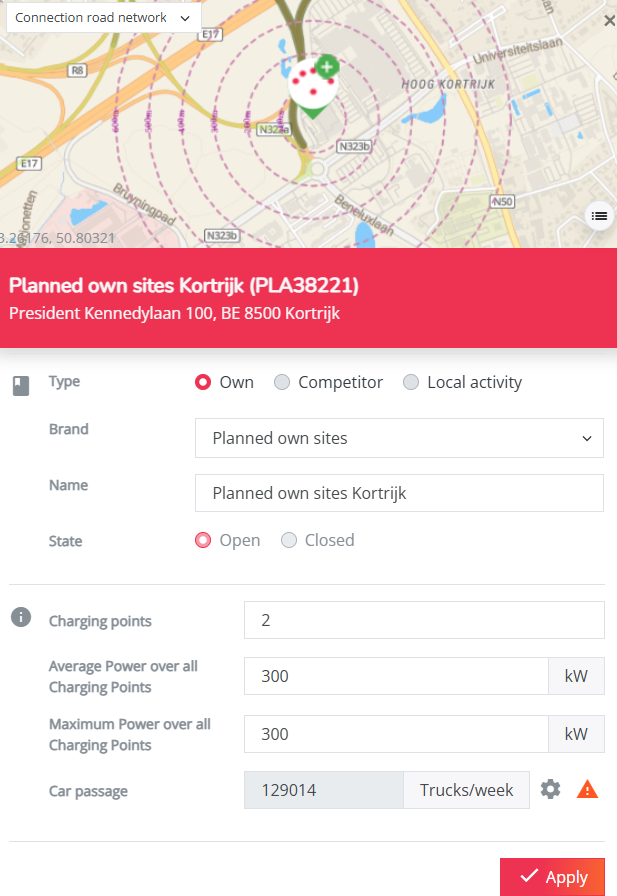Screen dimensions: 617x896
Task: Apply the site changes
Action: 552,877
